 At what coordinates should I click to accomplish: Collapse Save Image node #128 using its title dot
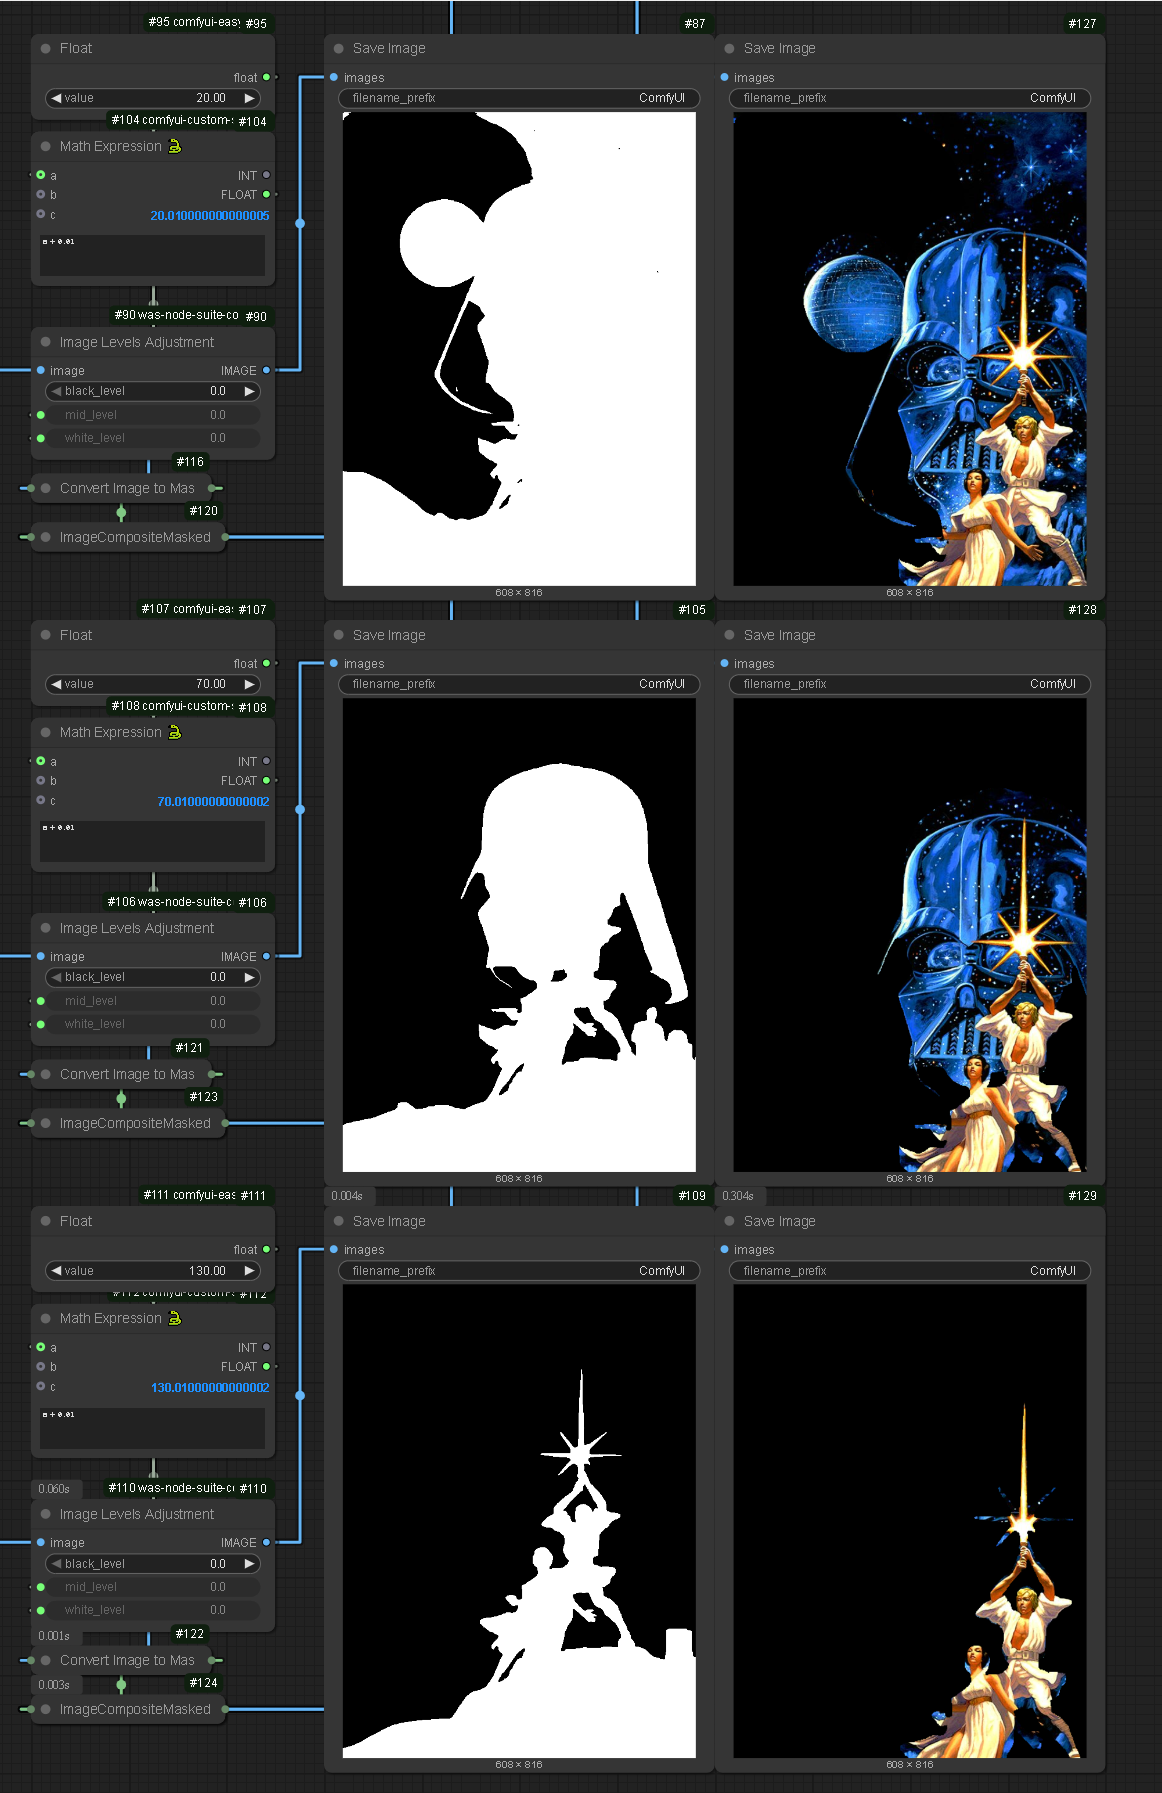pyautogui.click(x=730, y=635)
